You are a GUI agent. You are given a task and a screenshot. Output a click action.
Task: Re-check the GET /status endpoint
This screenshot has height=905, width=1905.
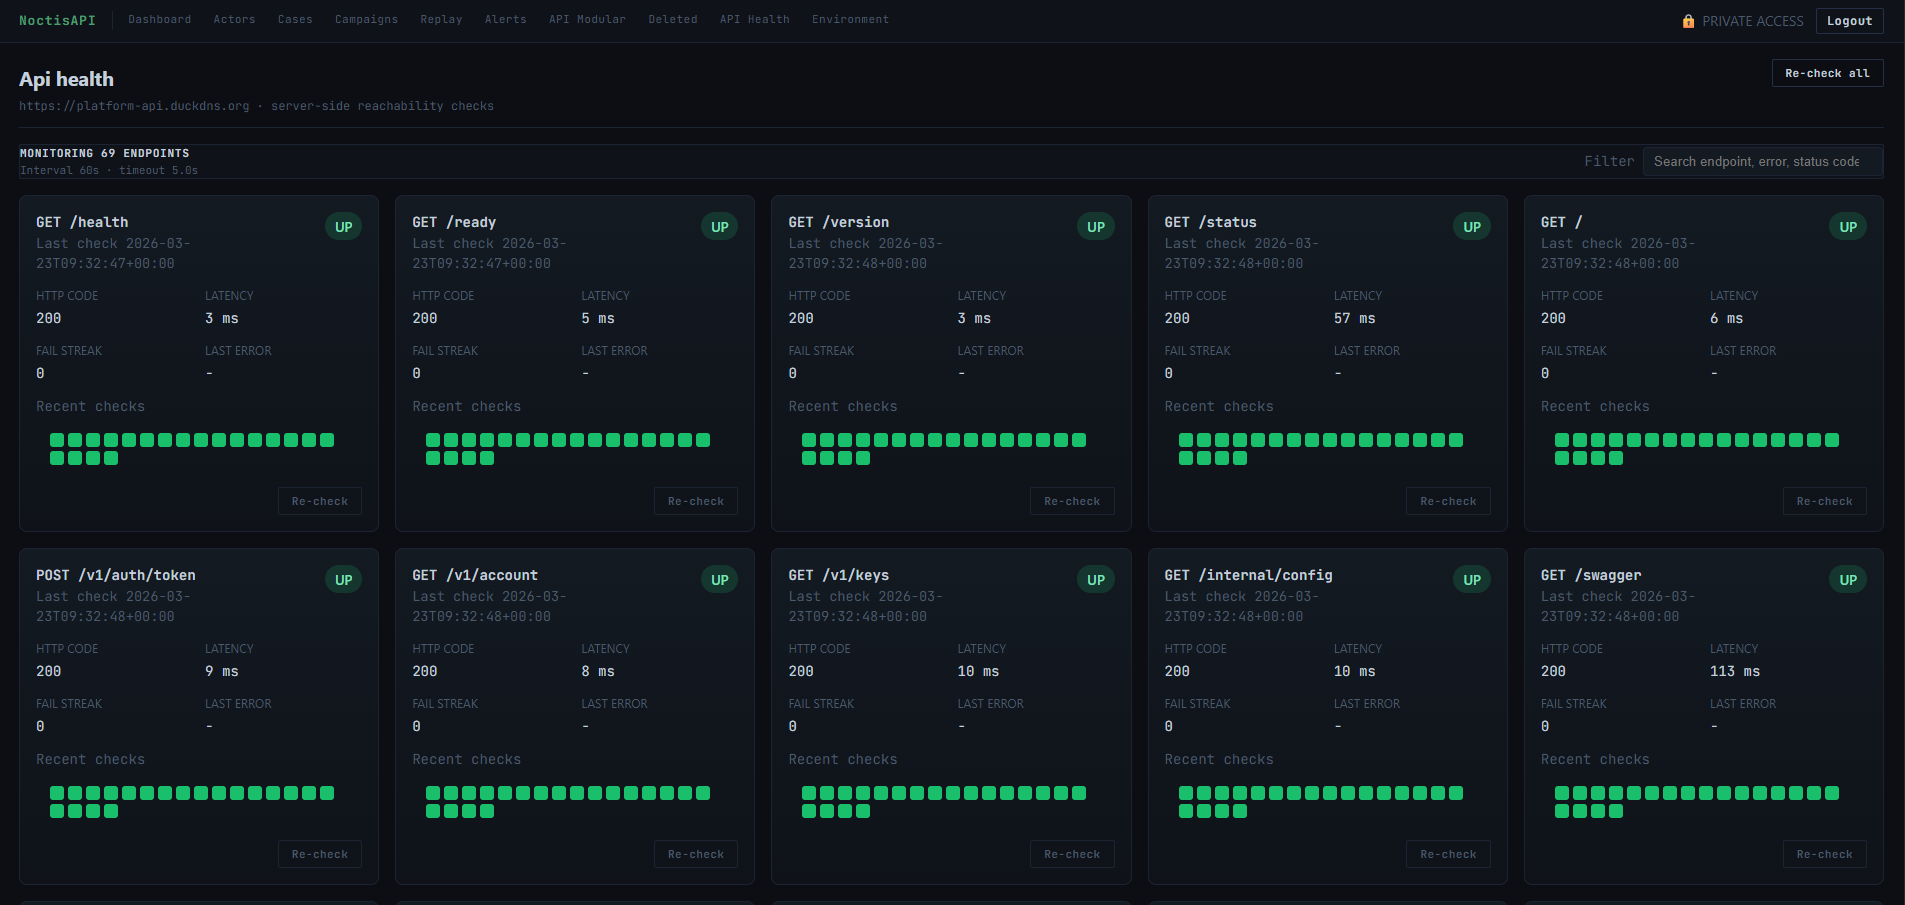(1448, 501)
